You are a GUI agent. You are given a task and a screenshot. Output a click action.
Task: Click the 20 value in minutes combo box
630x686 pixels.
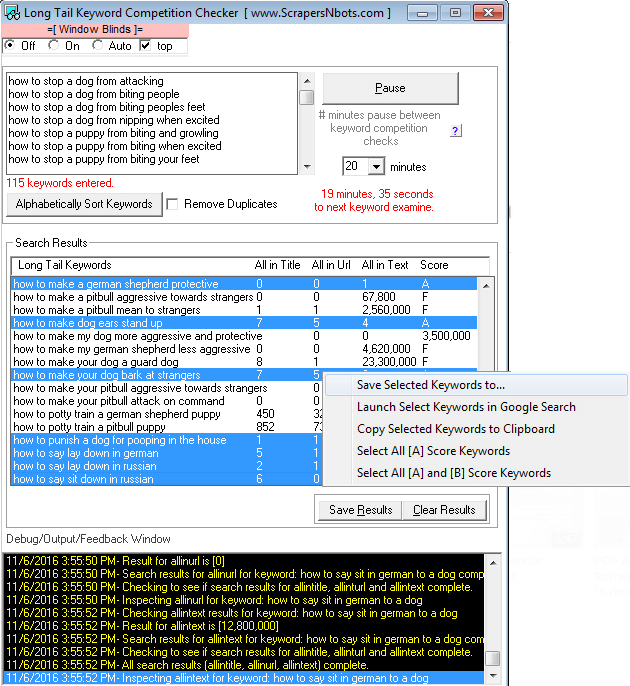point(355,166)
